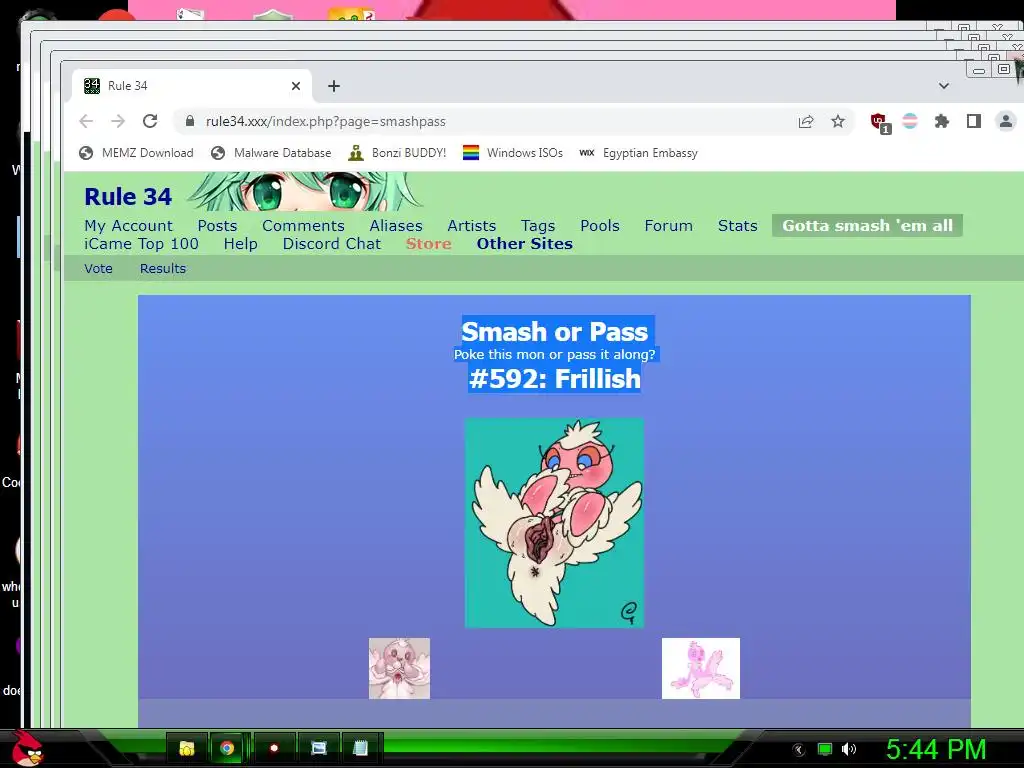
Task: Open the Windows ISOs bookmark
Action: 513,153
